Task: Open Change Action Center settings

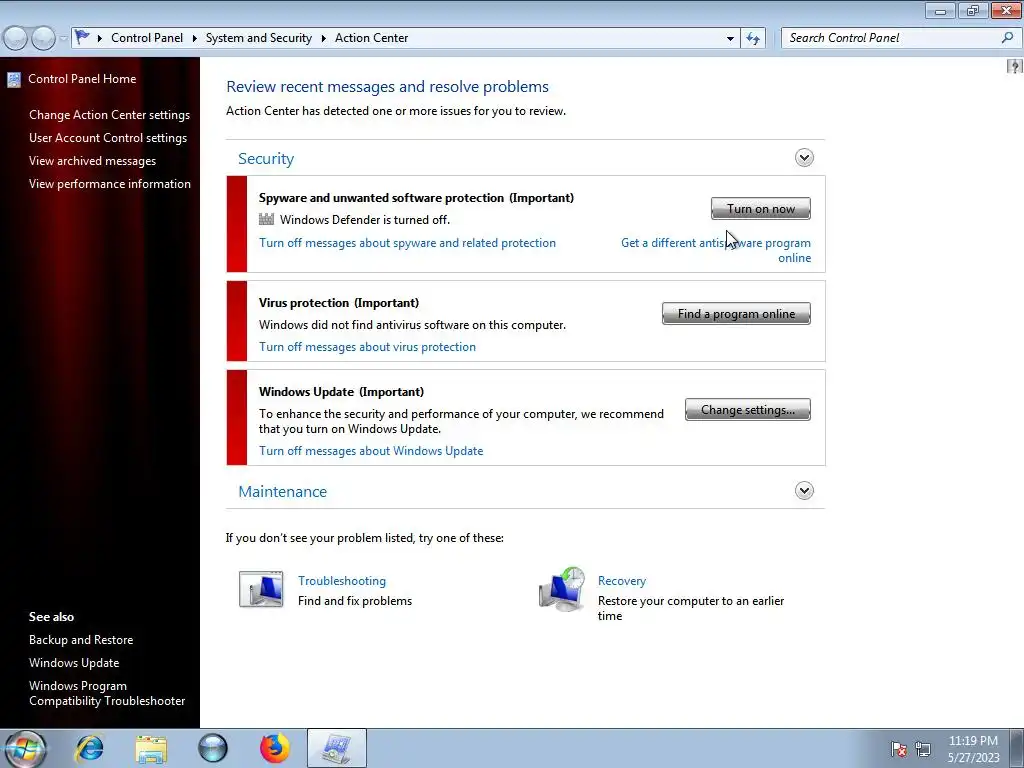Action: (x=109, y=115)
